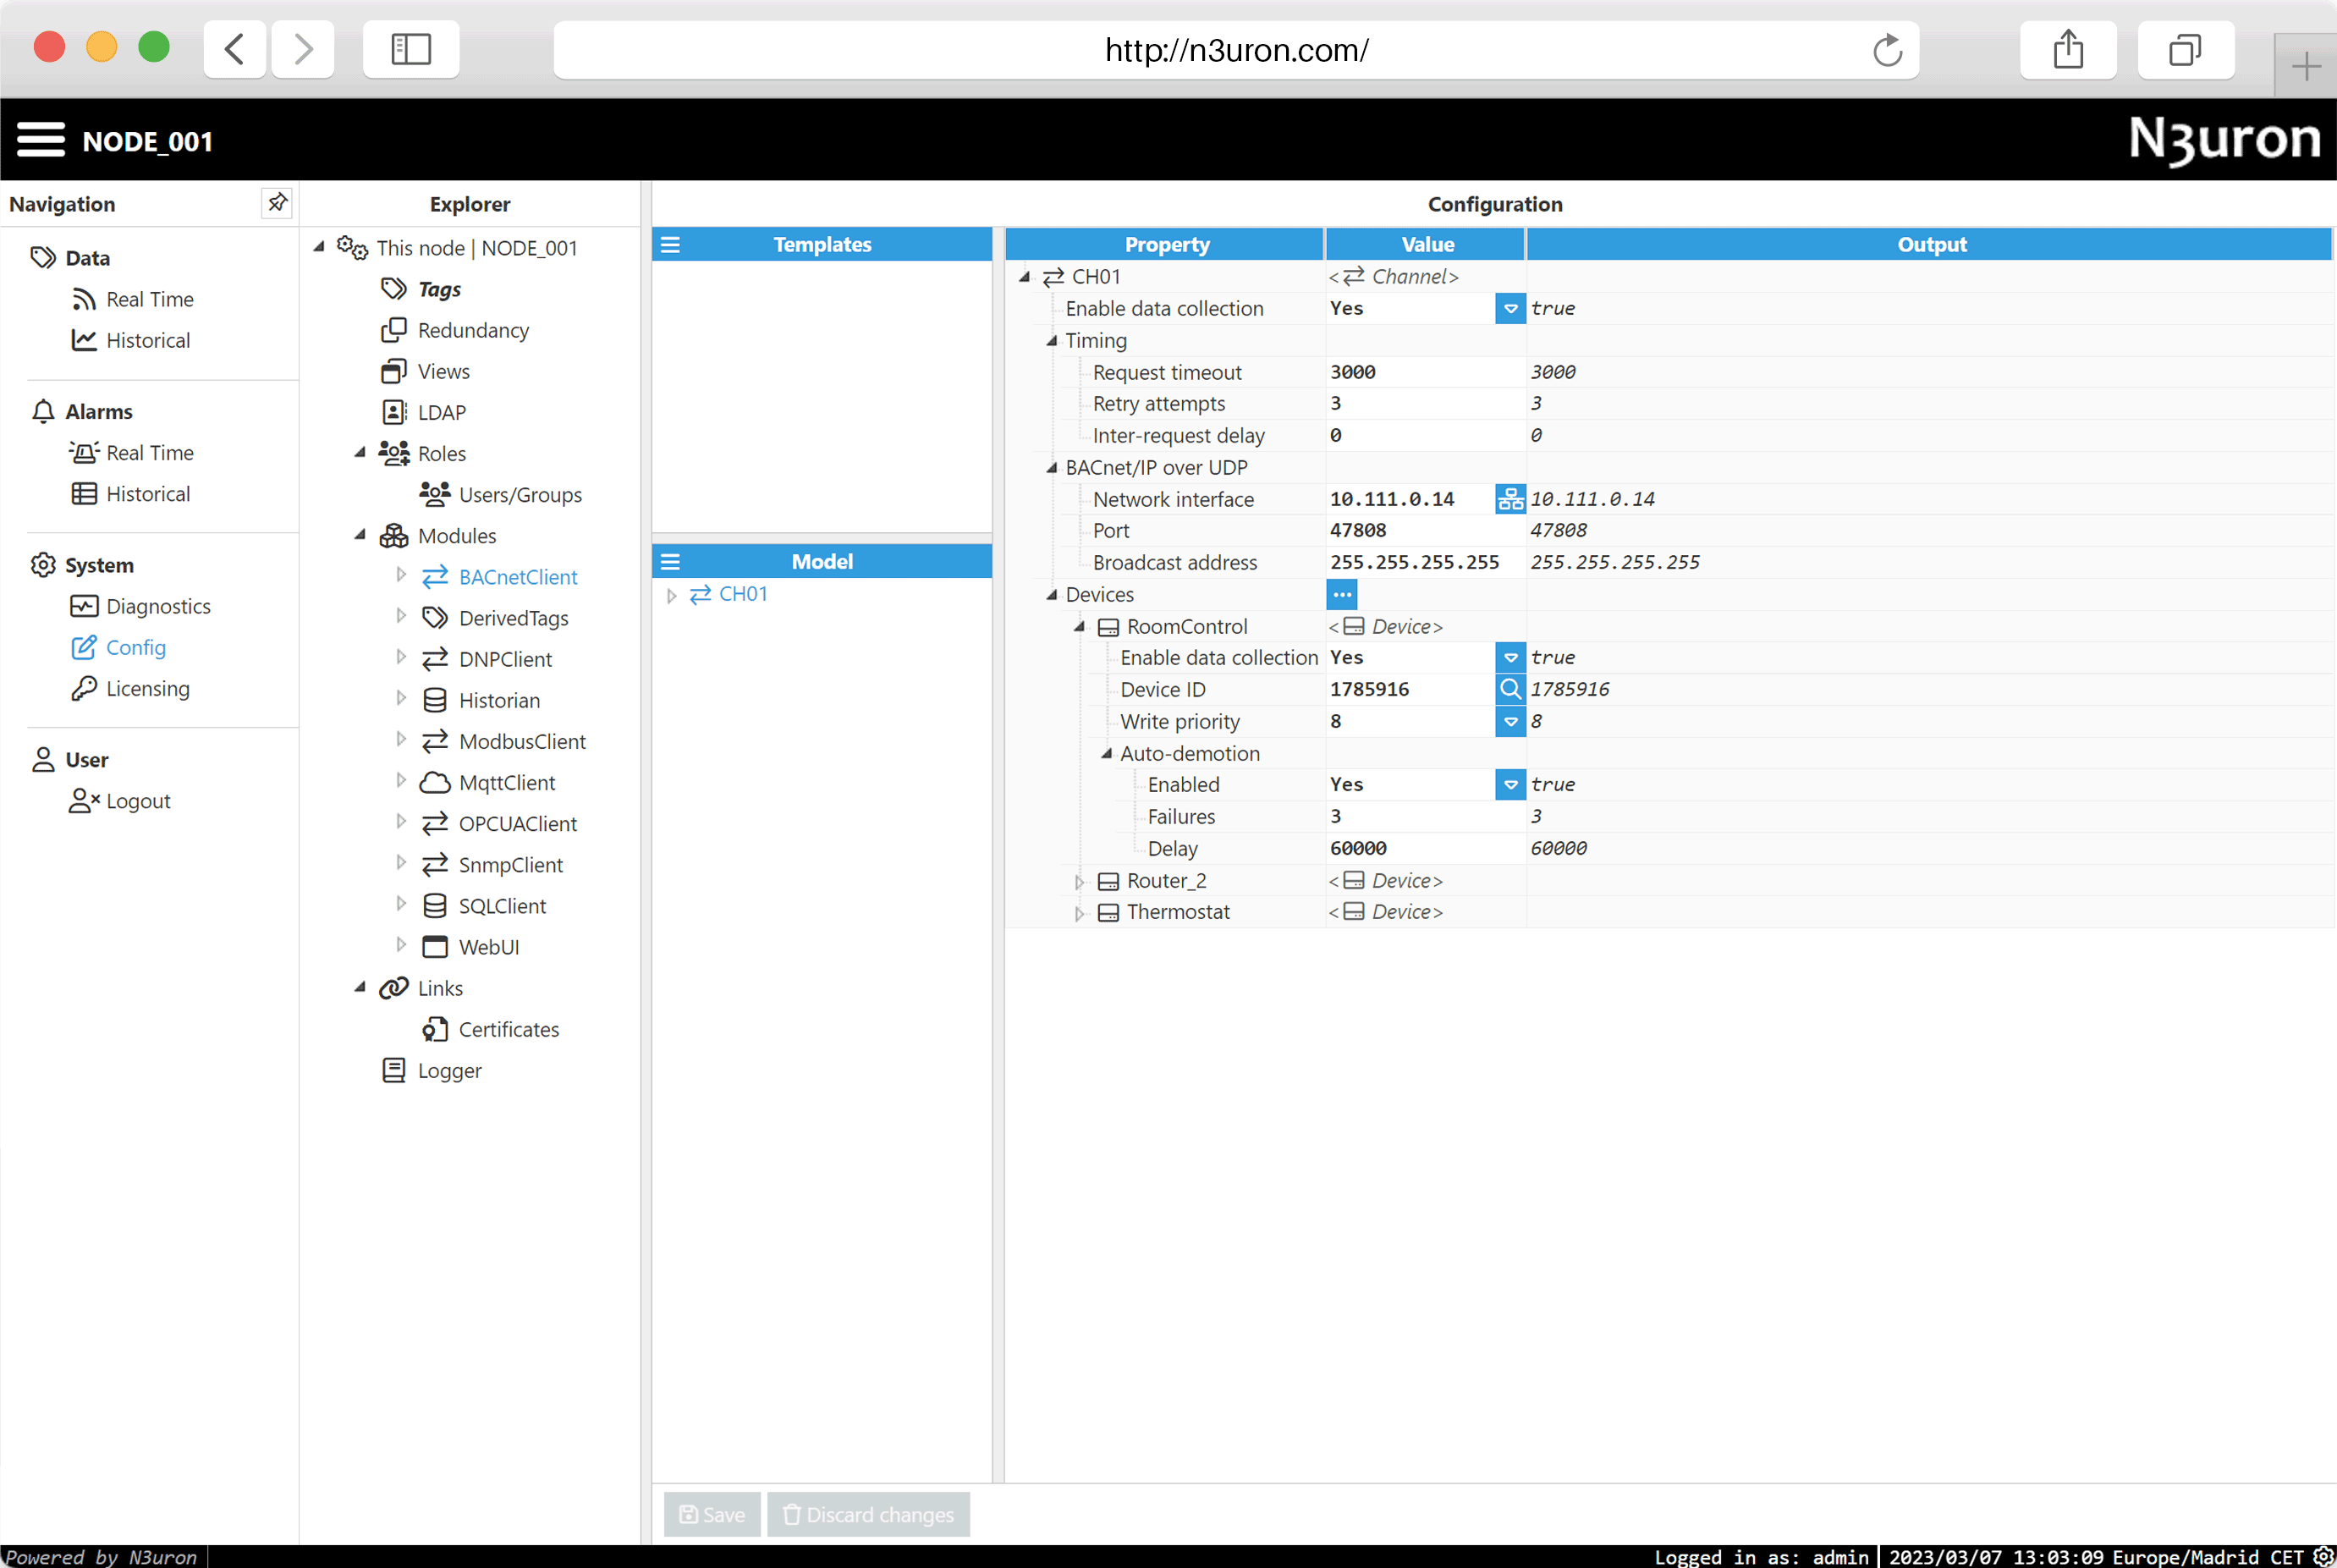Open Diagnostics under System
Screen dimensions: 2337x1568
coord(141,606)
